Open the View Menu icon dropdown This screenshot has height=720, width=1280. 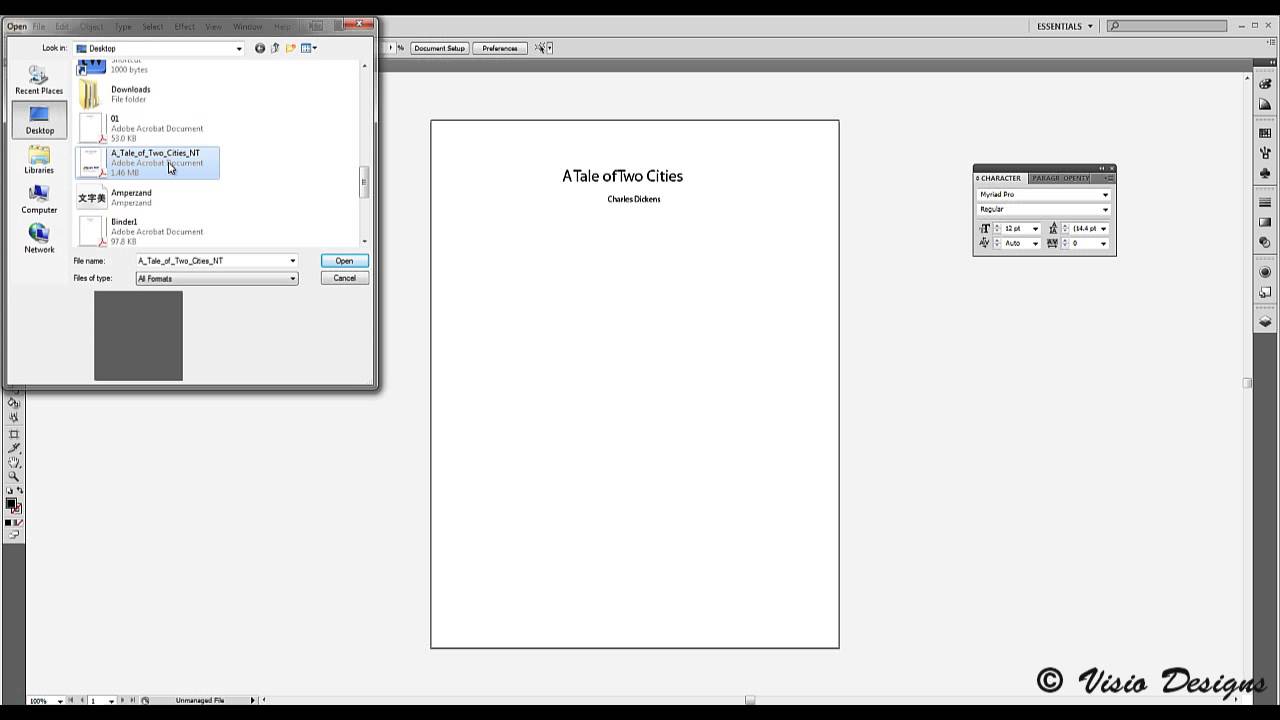309,48
